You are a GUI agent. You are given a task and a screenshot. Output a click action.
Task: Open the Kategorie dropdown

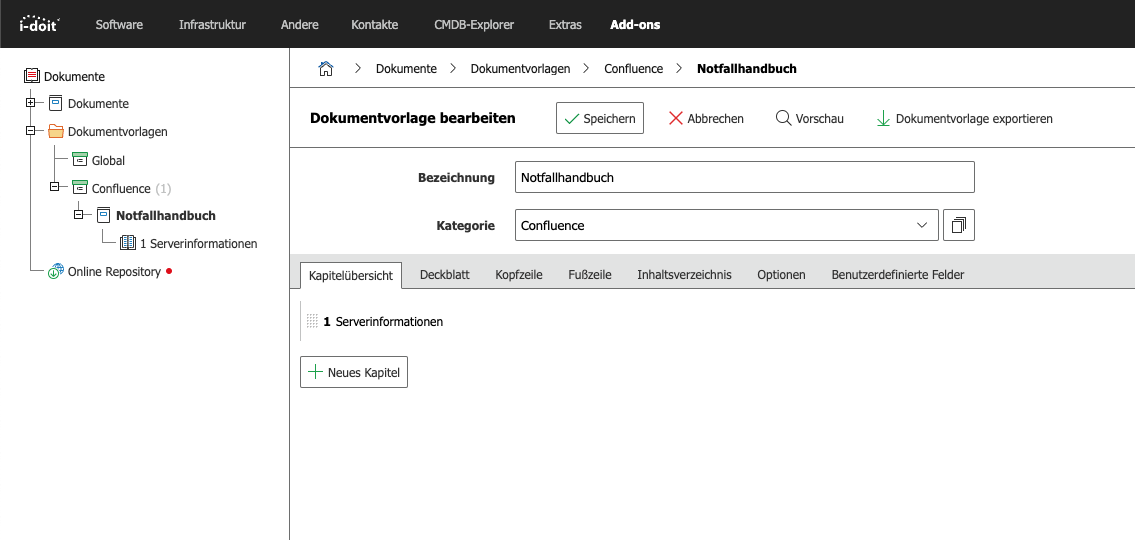click(x=727, y=226)
